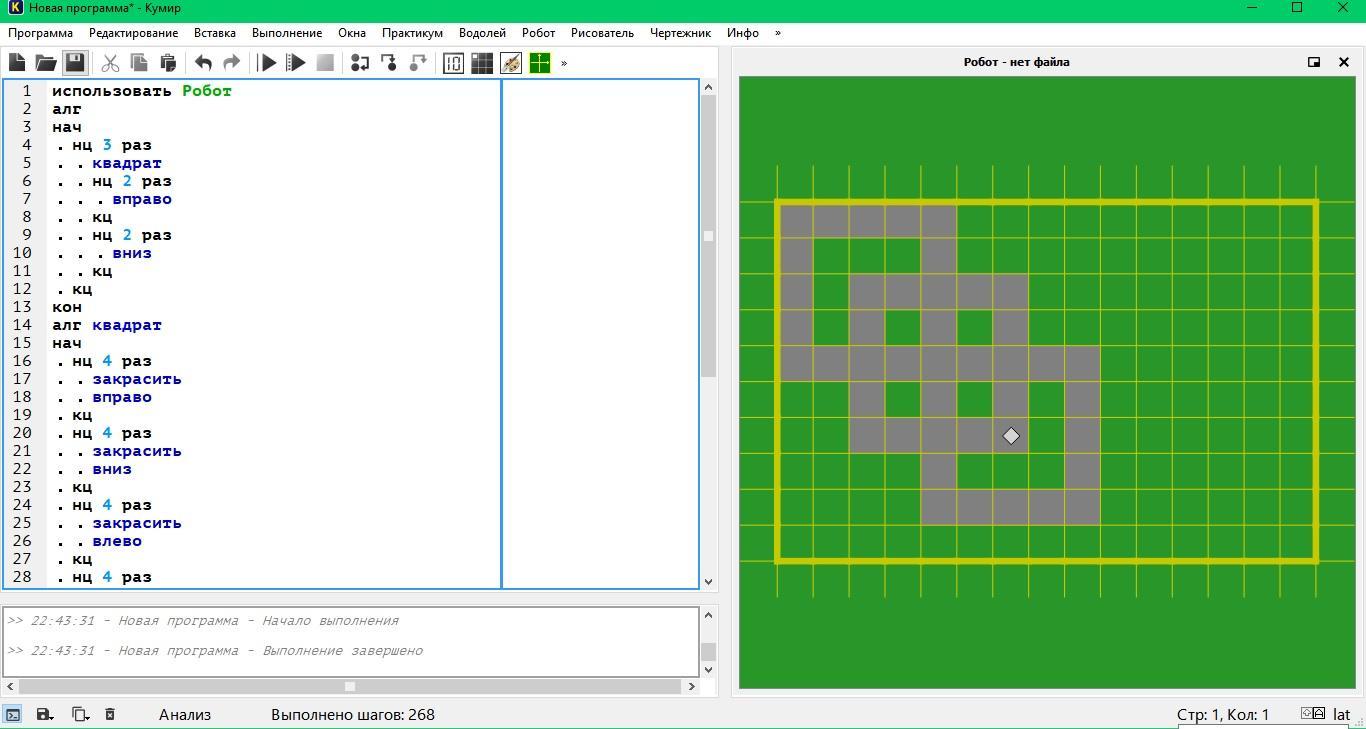Open a file with the folder icon
Viewport: 1366px width, 729px height.
point(46,63)
